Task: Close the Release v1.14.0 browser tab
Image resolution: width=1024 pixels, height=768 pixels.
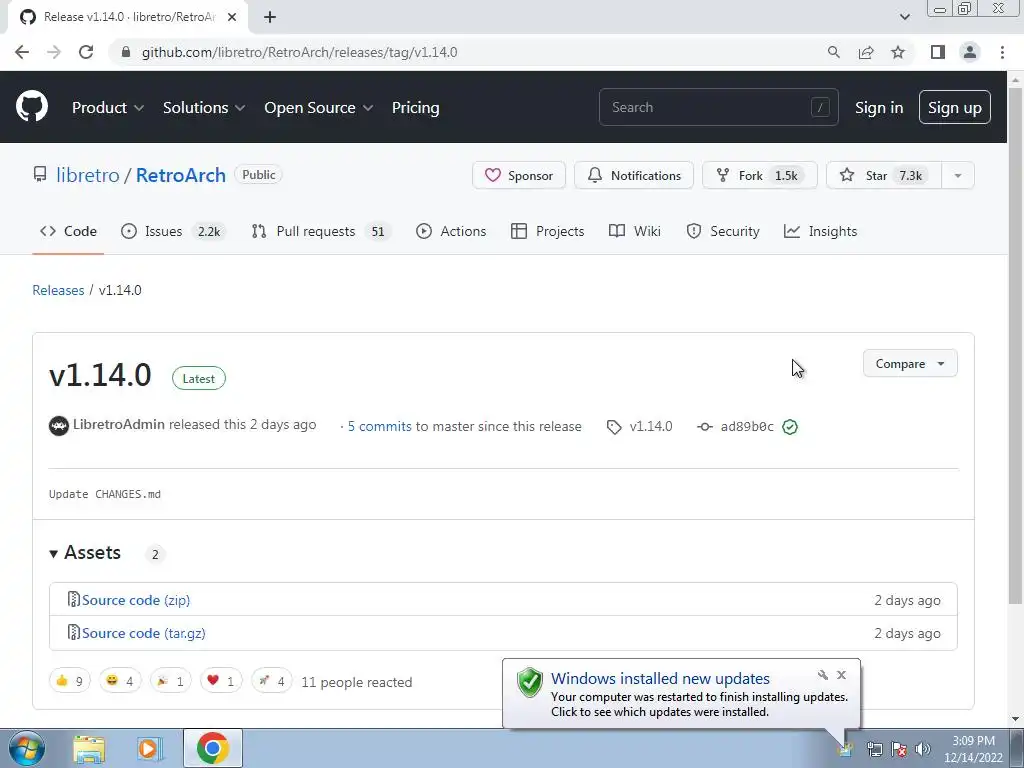Action: (x=232, y=17)
